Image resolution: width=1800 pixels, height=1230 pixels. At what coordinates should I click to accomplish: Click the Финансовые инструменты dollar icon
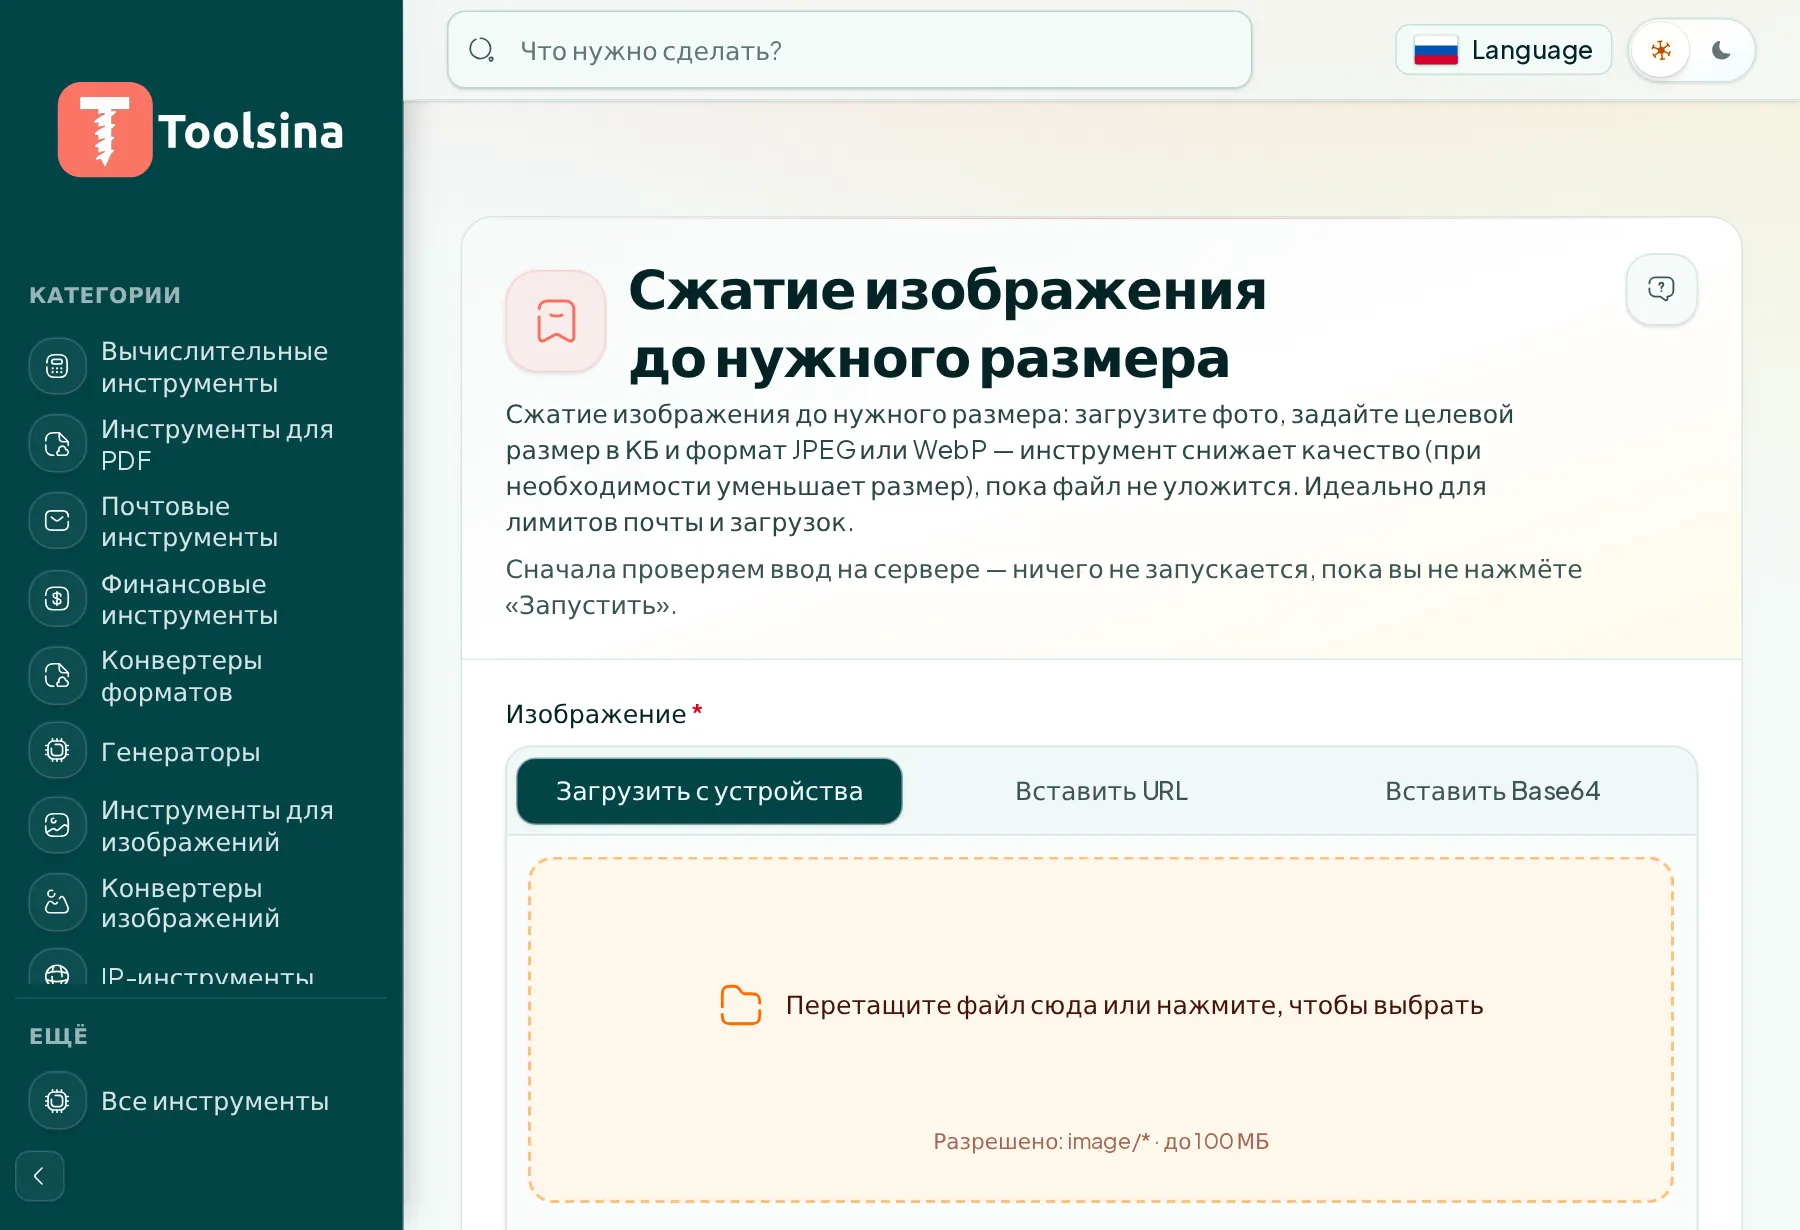57,599
